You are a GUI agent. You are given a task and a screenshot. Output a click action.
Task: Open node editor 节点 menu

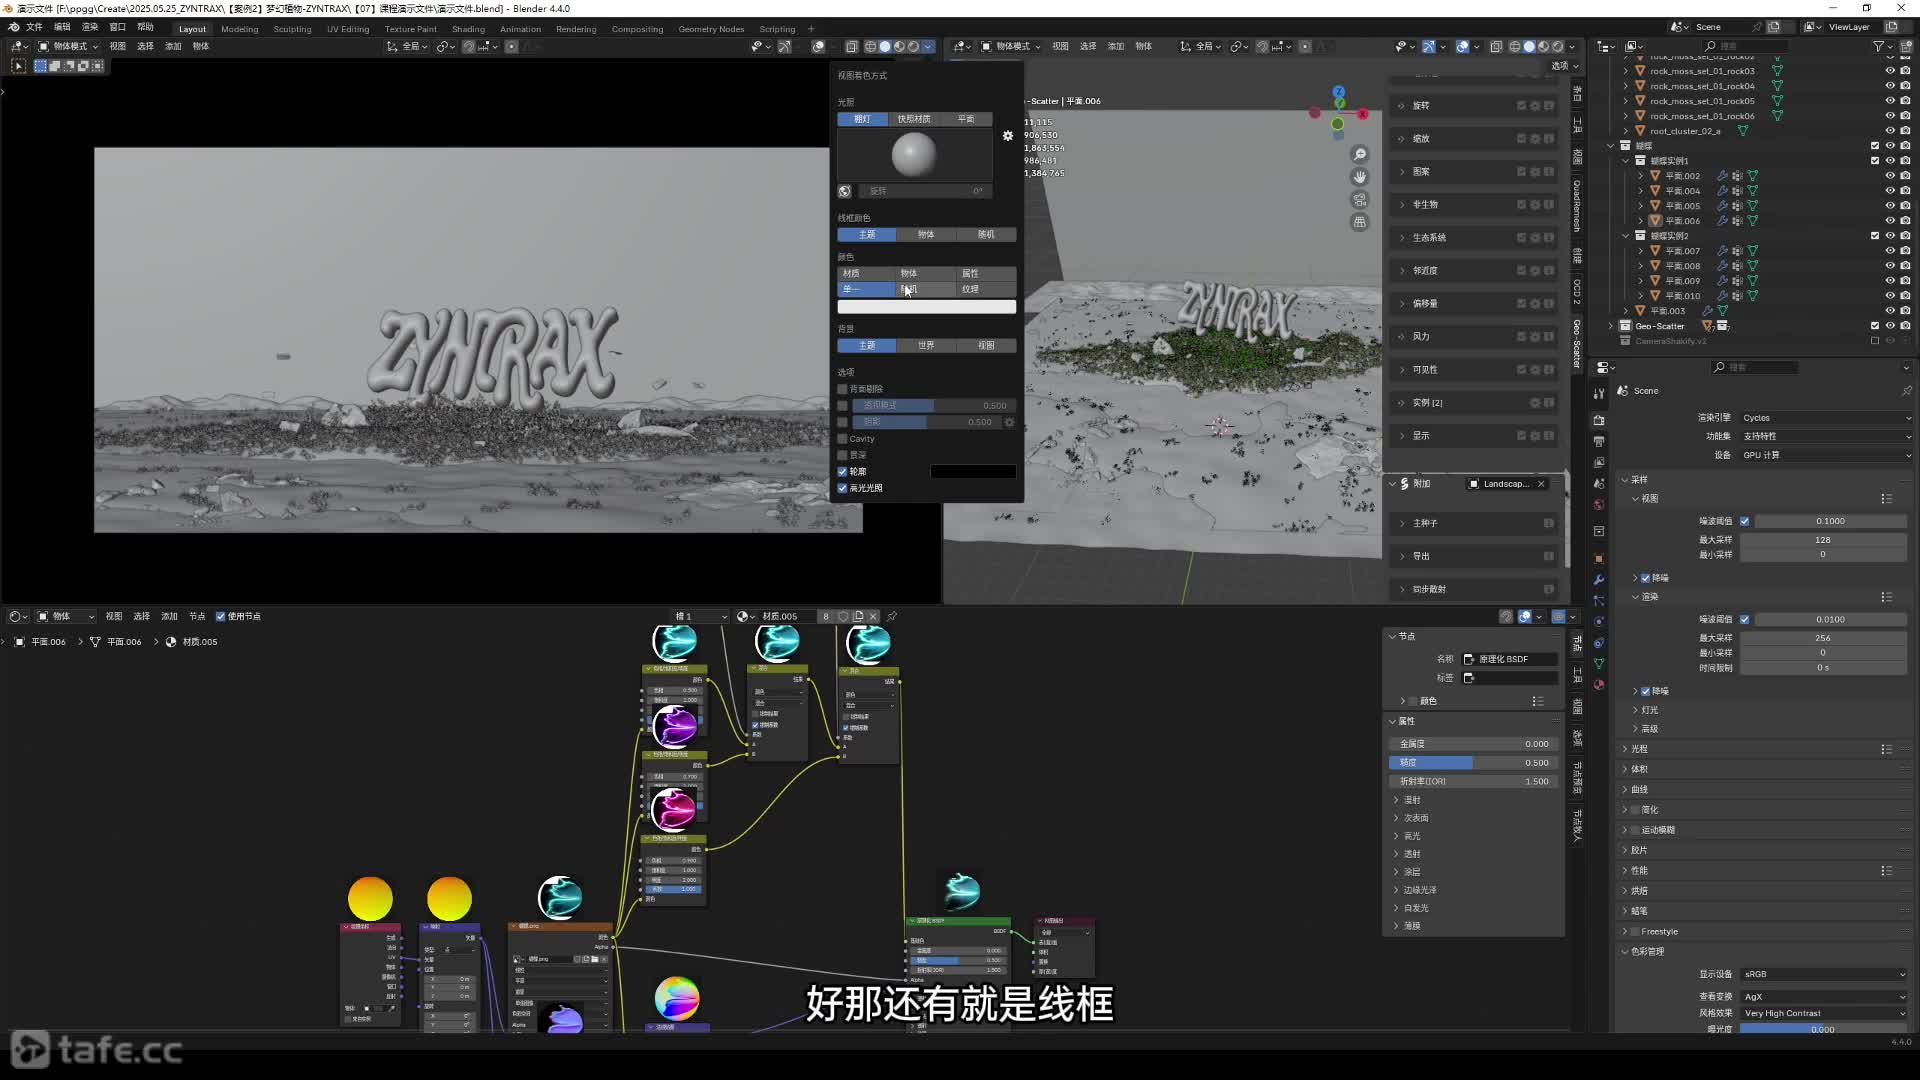tap(197, 616)
